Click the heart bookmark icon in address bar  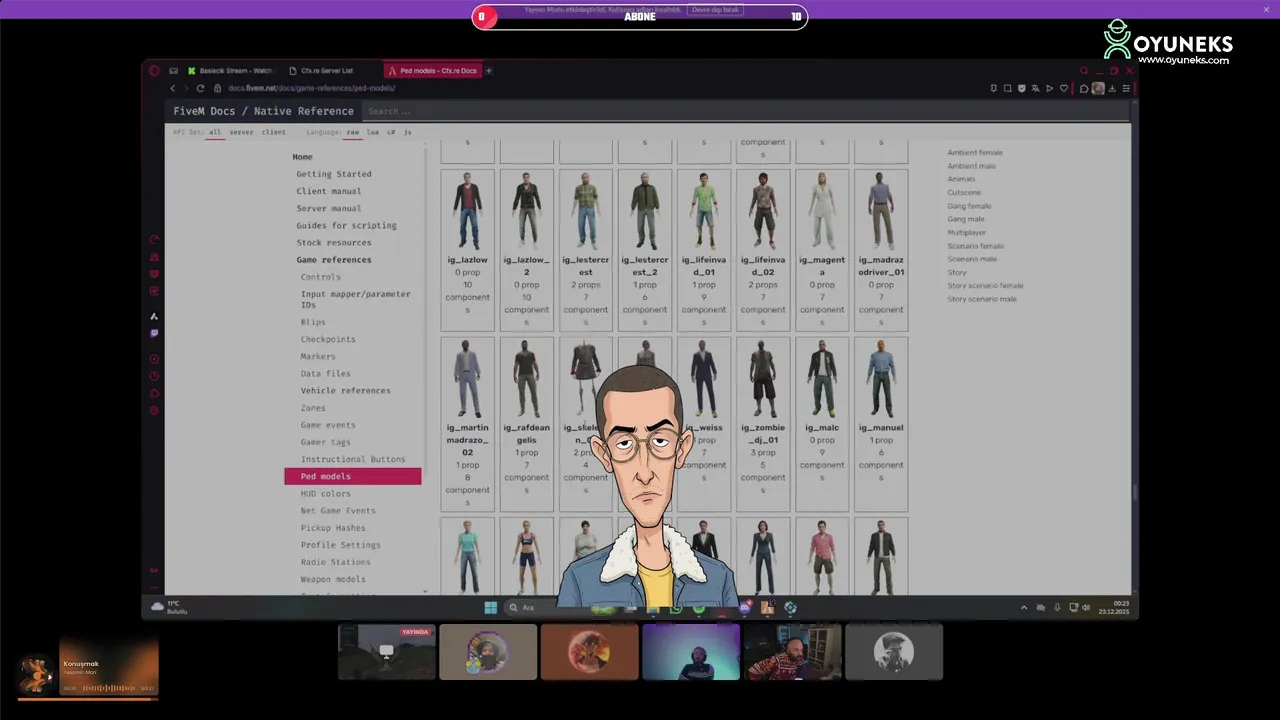click(1063, 88)
